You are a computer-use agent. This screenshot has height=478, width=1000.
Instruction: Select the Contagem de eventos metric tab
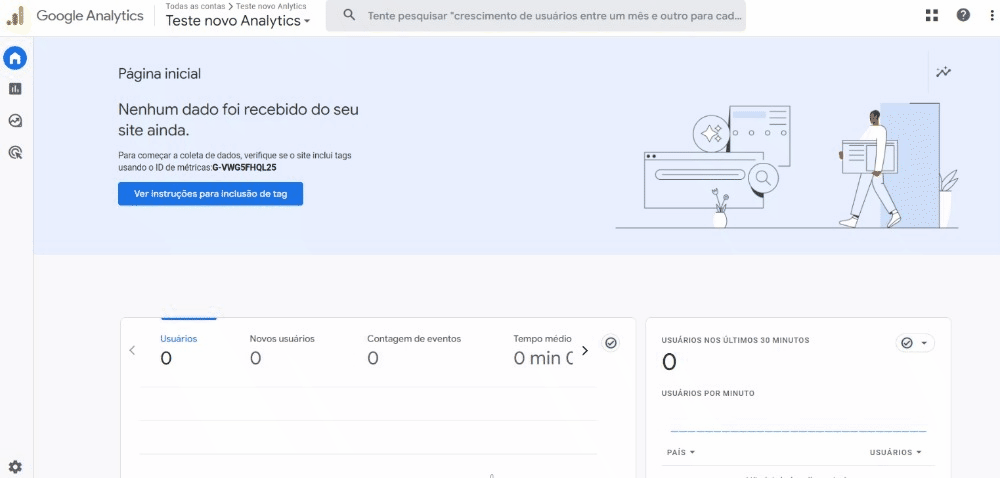[414, 350]
